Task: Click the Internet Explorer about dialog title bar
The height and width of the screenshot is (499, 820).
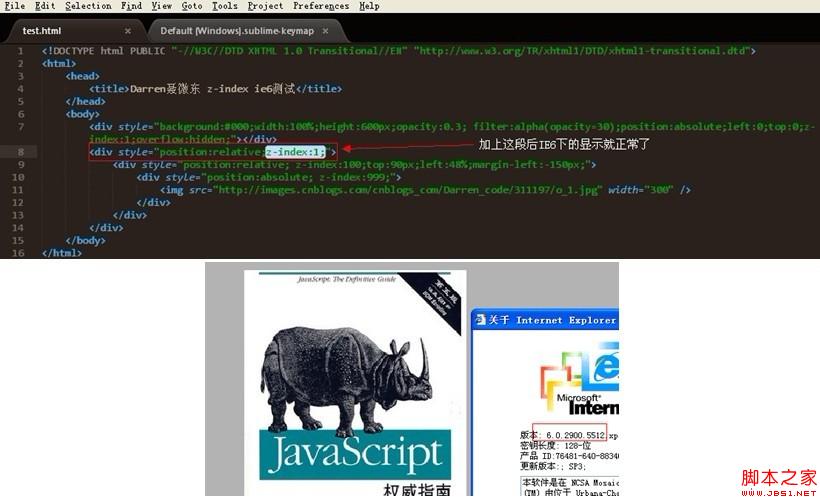Action: (x=545, y=320)
